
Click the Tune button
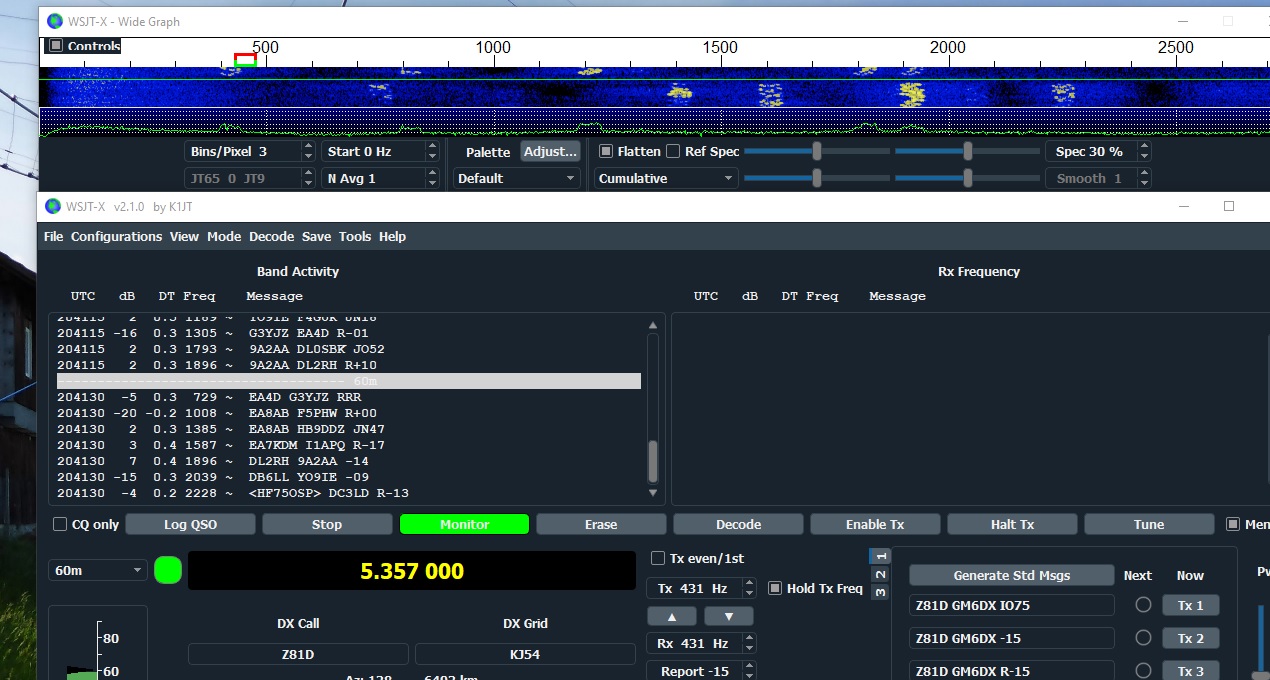pyautogui.click(x=1149, y=524)
